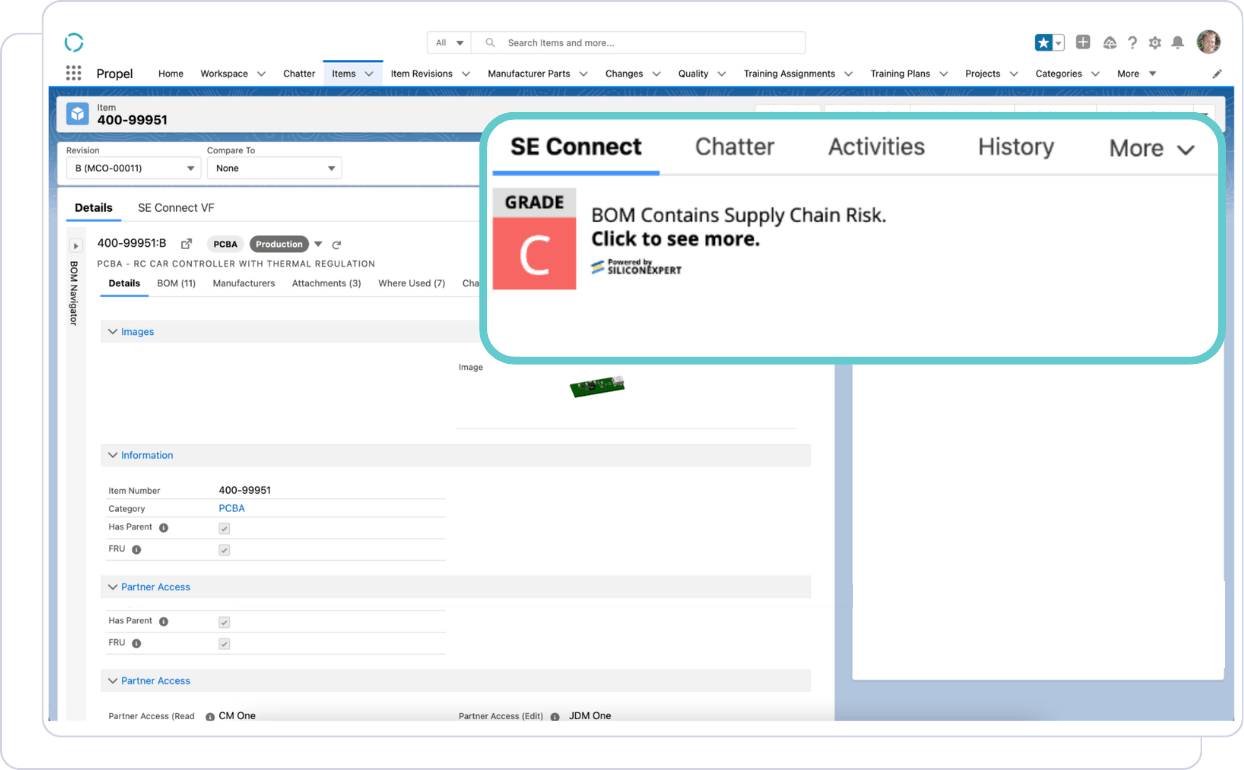
Task: Open the nav bar More menu
Action: click(1136, 74)
